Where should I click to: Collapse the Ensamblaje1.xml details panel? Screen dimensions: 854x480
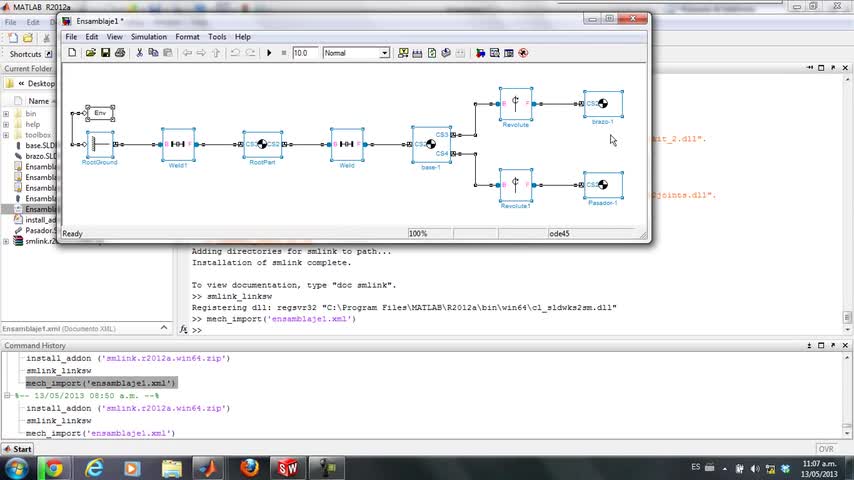pyautogui.click(x=164, y=328)
